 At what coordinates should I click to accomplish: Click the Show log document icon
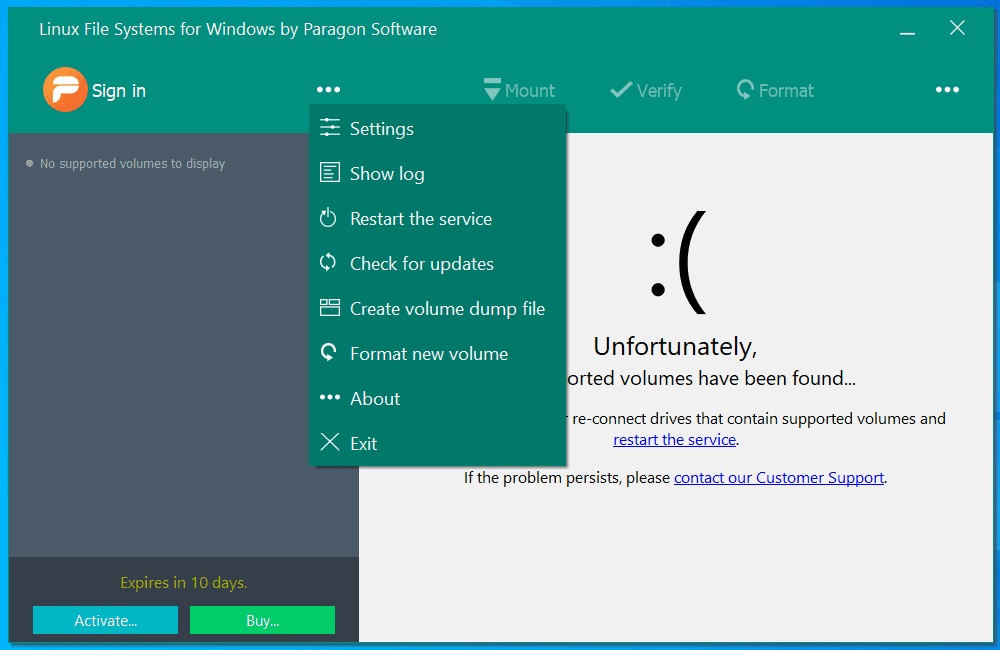[x=330, y=172]
